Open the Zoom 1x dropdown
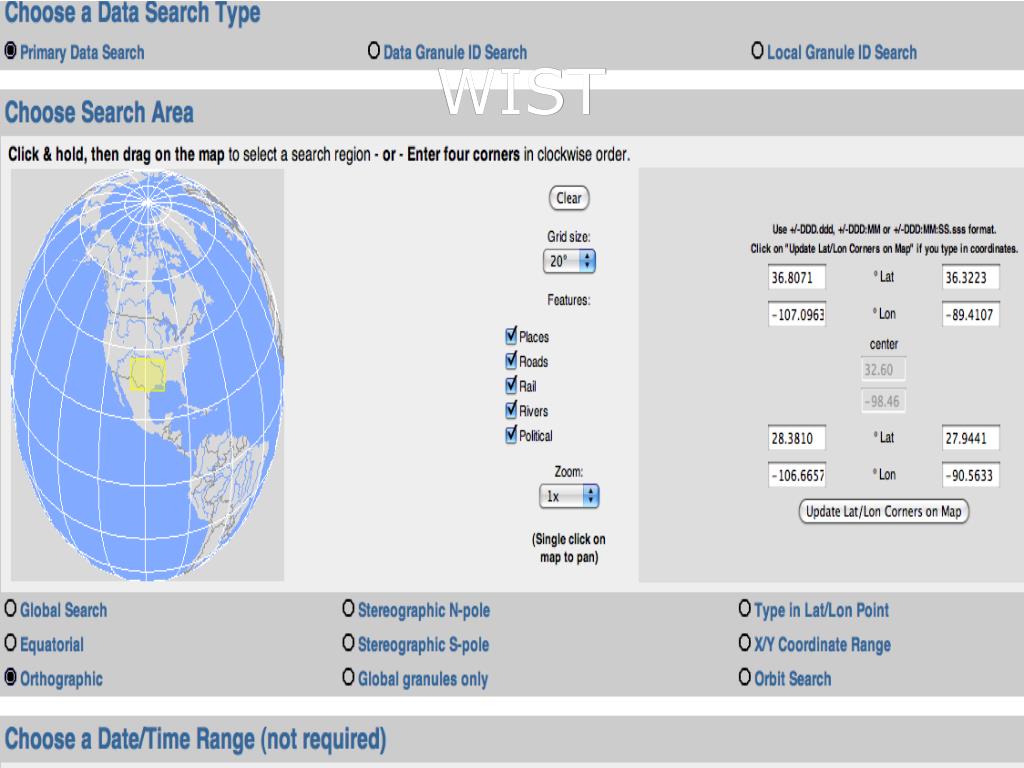This screenshot has height=768, width=1024. coord(569,496)
